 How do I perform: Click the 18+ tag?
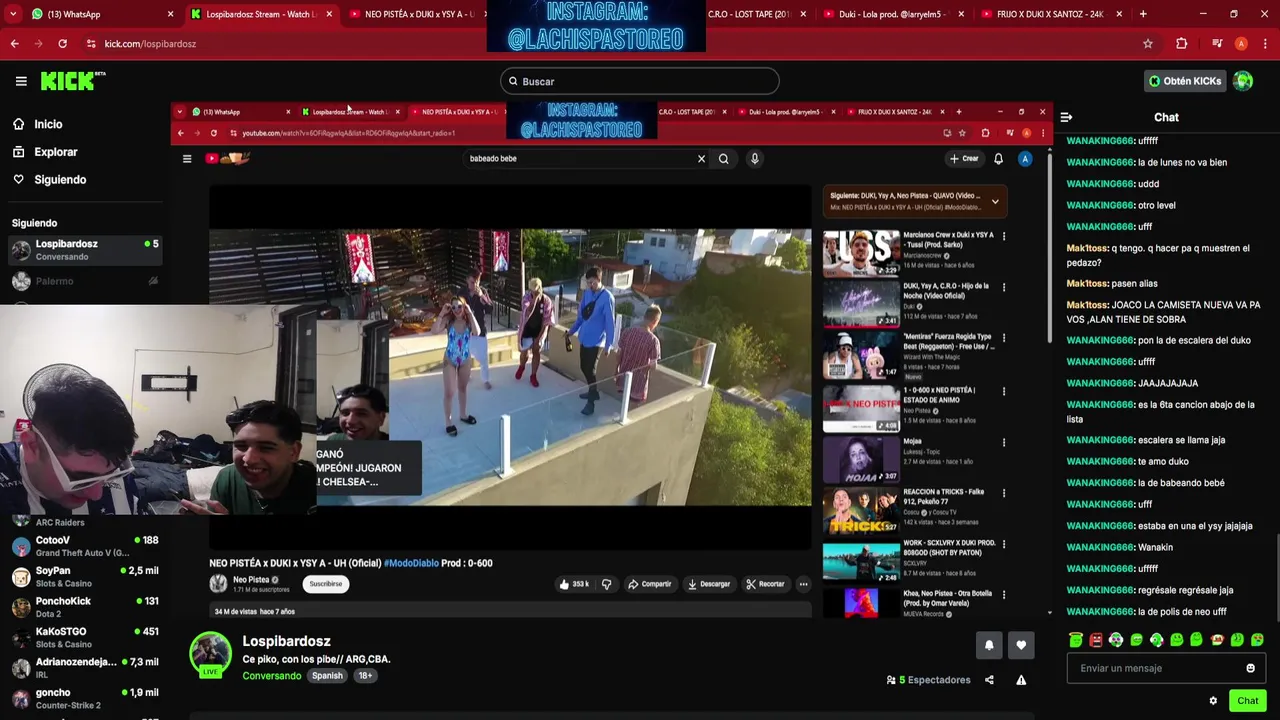365,676
